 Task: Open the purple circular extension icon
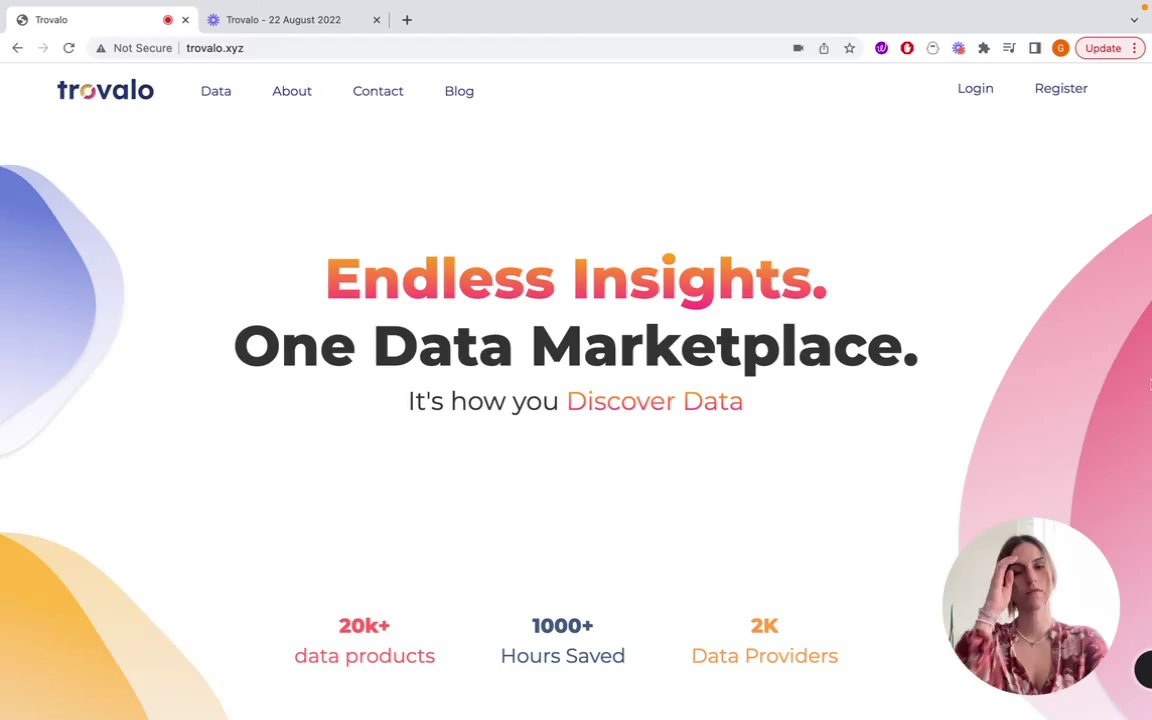pyautogui.click(x=882, y=48)
